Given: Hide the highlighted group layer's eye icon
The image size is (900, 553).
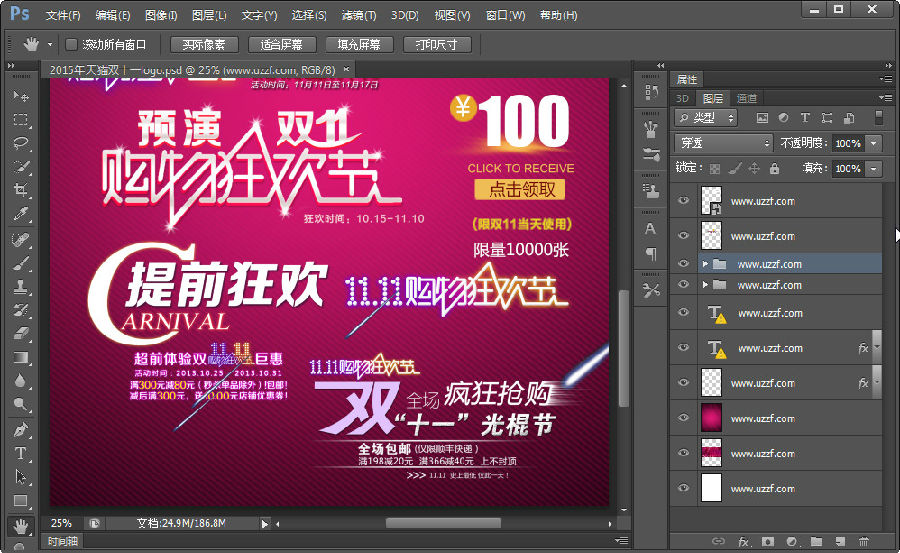Looking at the screenshot, I should 683,264.
